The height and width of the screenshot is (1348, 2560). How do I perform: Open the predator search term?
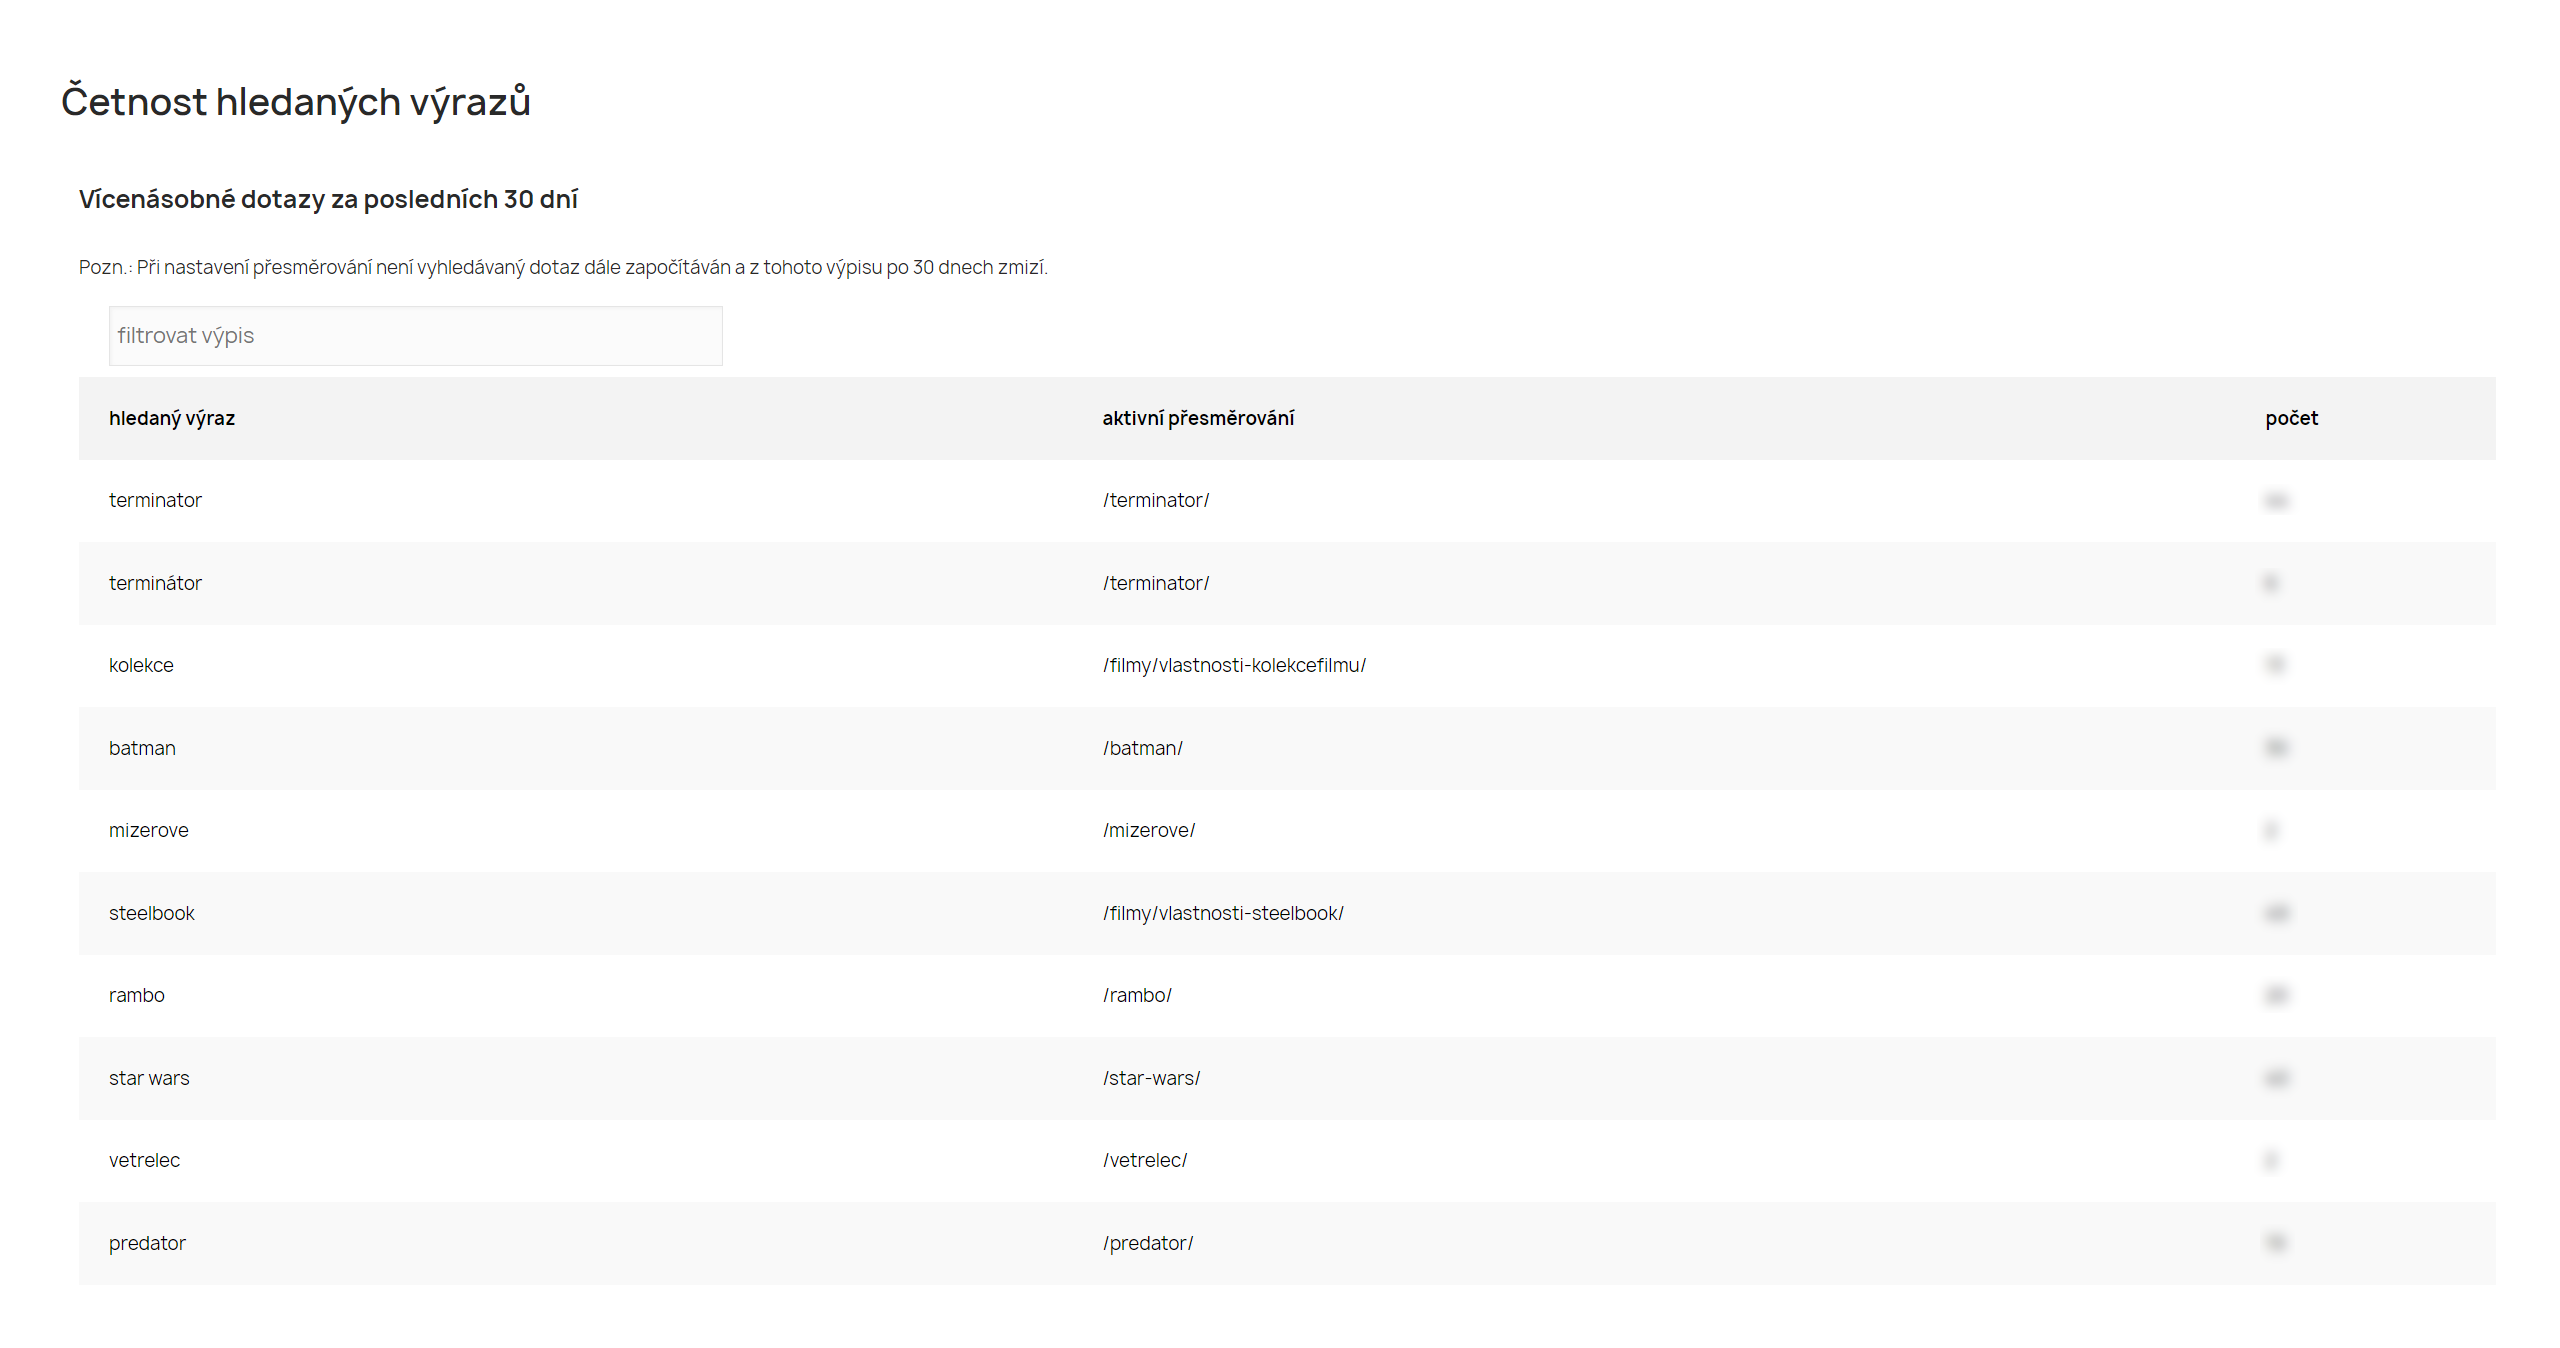(x=147, y=1243)
